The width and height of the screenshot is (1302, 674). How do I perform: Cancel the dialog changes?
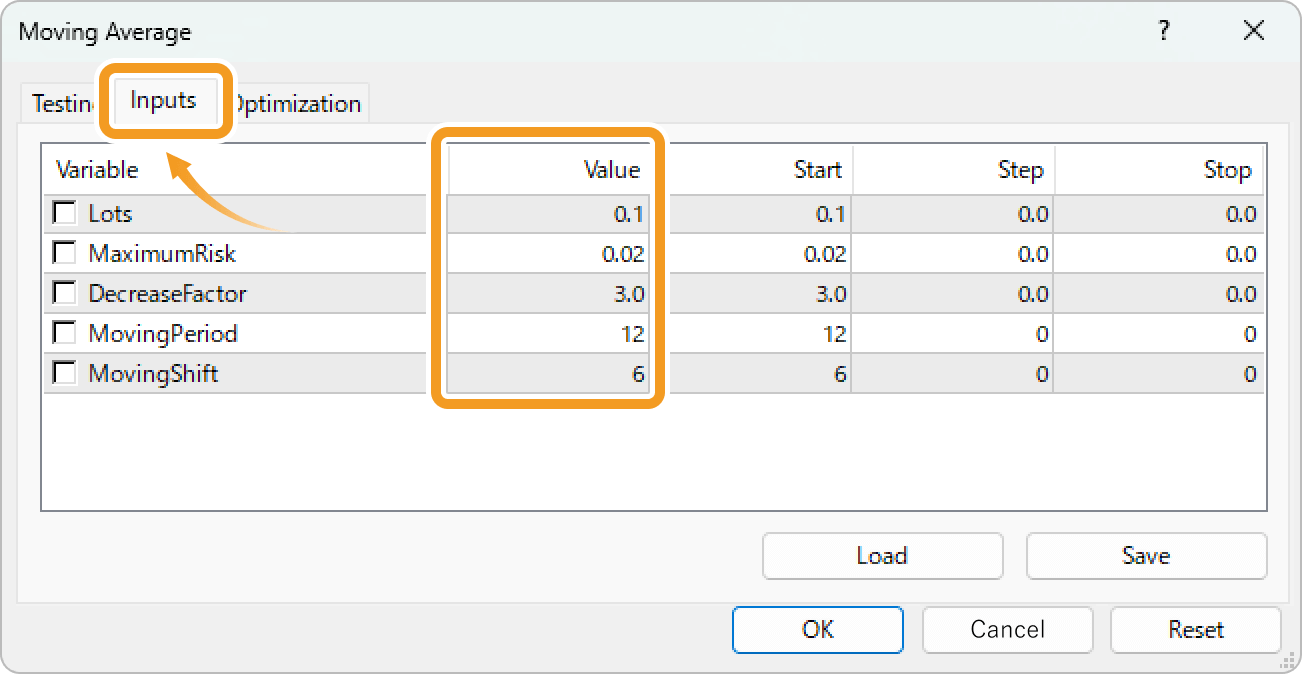1007,630
